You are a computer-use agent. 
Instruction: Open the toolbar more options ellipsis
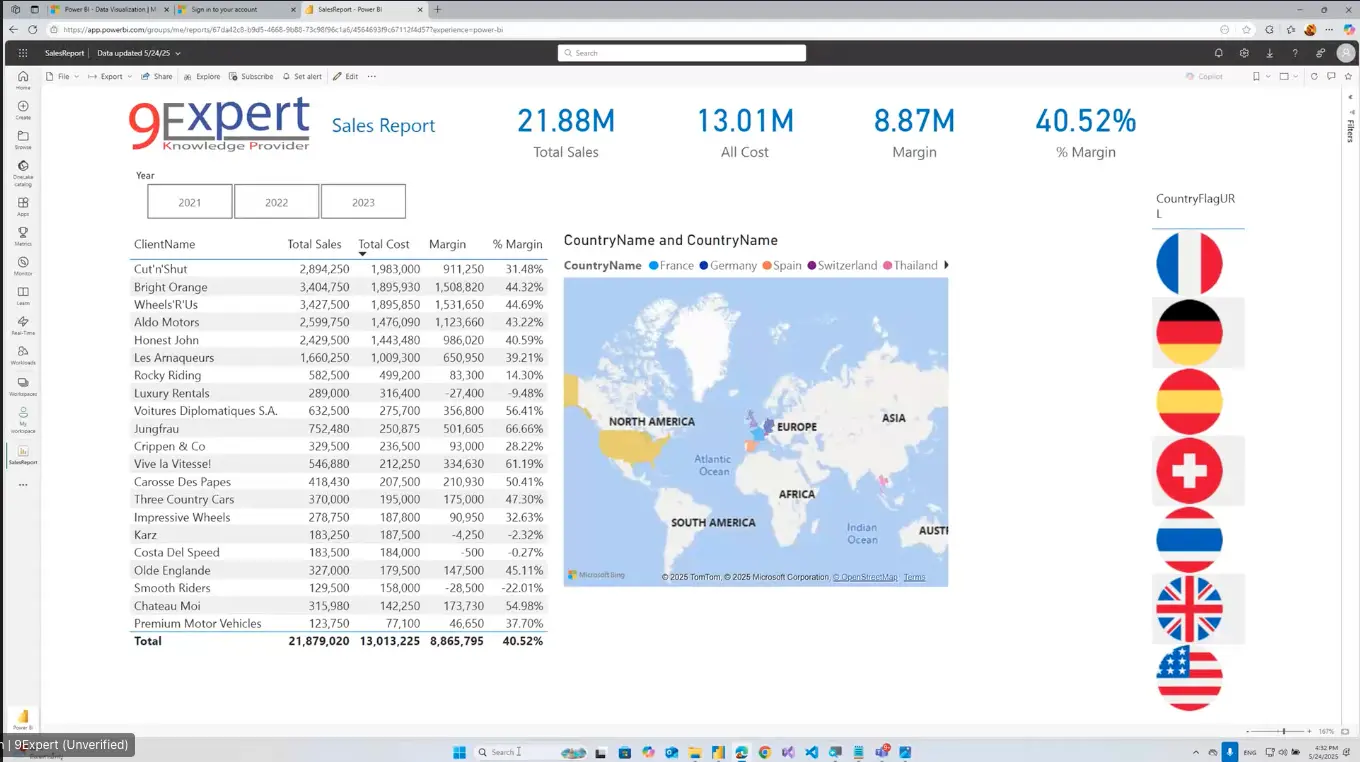[x=372, y=76]
